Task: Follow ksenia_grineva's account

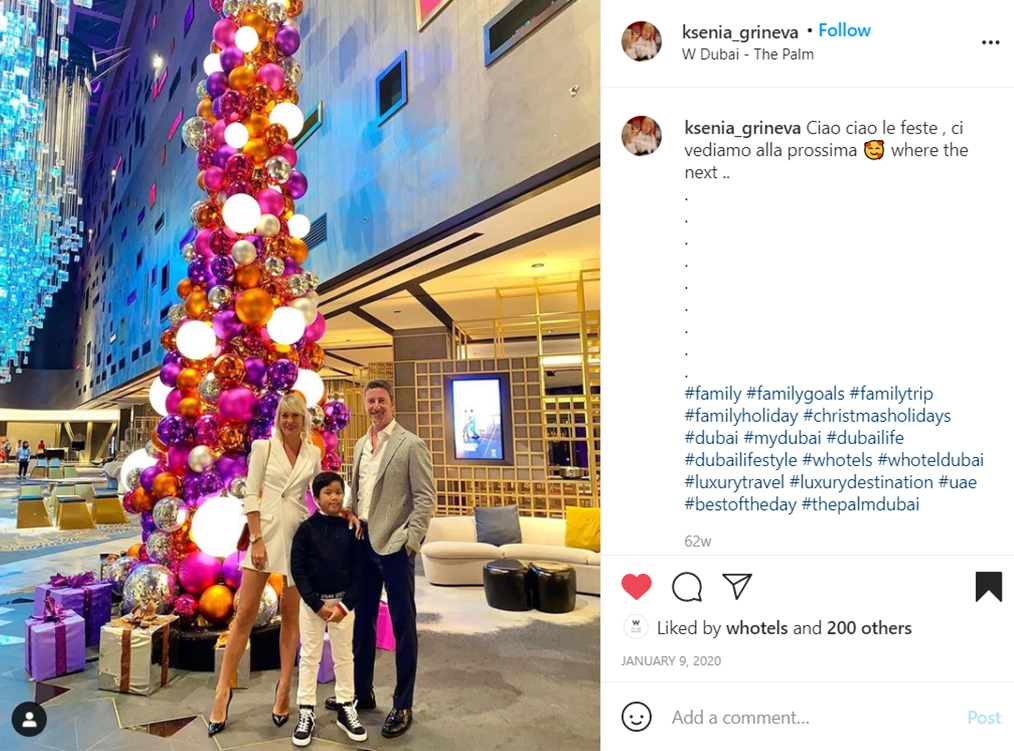Action: (x=844, y=30)
